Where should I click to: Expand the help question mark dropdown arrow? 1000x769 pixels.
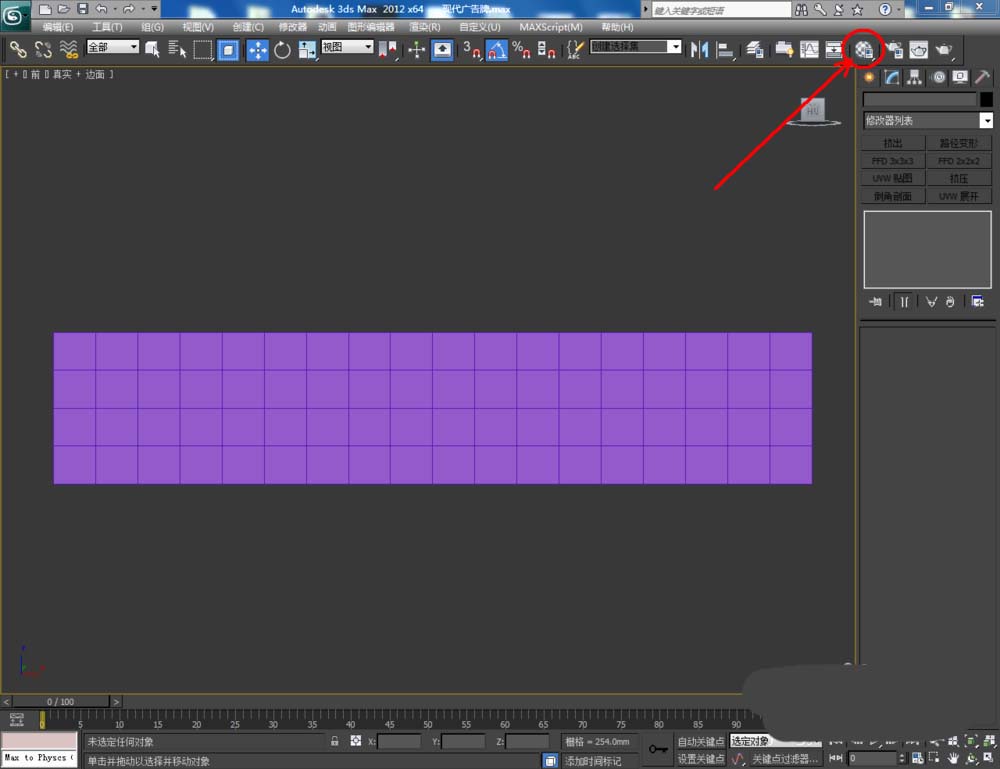pyautogui.click(x=898, y=9)
